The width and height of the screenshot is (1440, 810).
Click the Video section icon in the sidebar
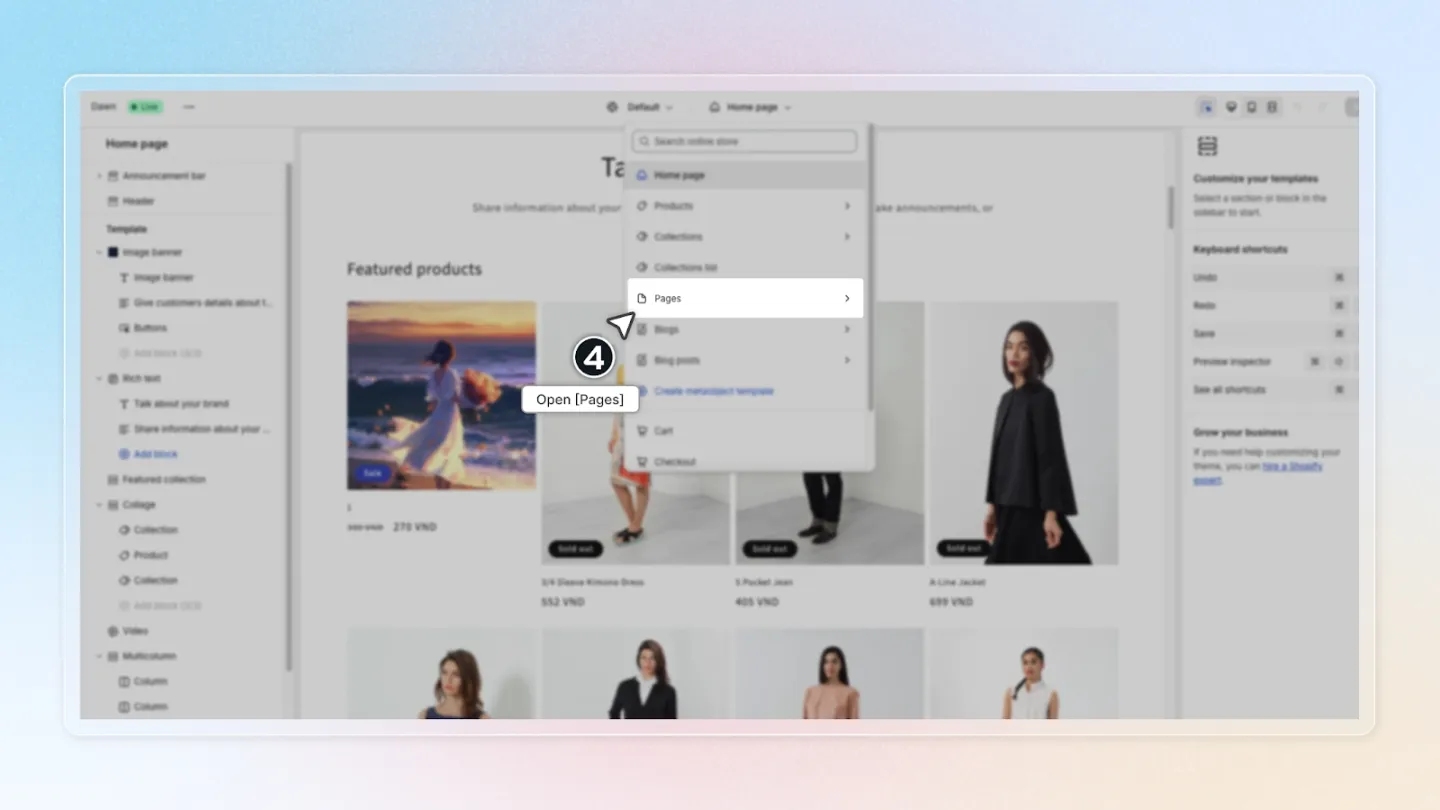pyautogui.click(x=113, y=631)
